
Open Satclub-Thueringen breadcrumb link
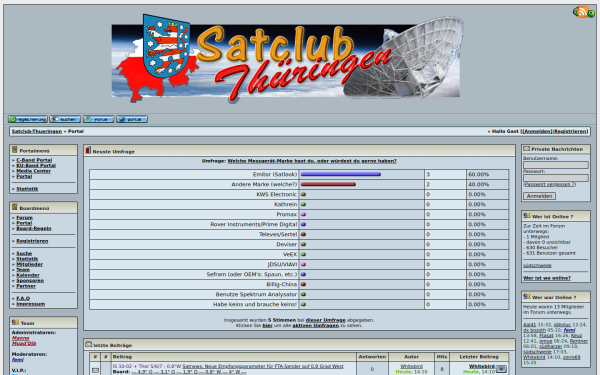point(37,131)
